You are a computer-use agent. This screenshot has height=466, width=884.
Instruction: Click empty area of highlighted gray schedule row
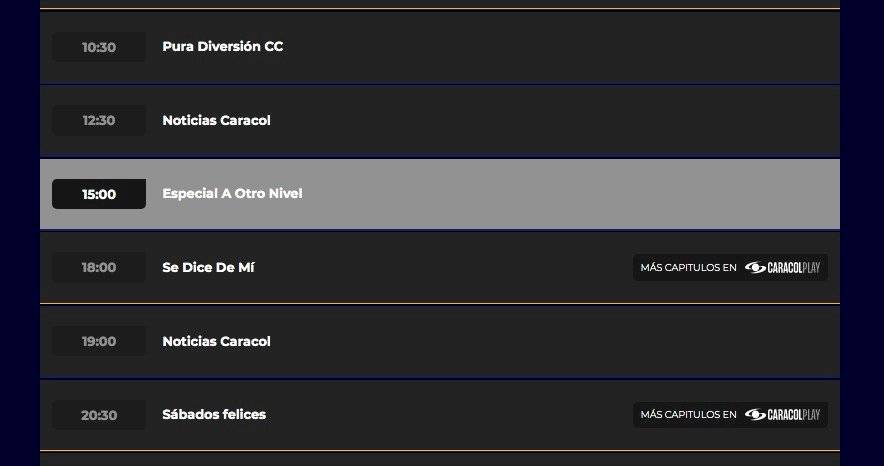564,194
